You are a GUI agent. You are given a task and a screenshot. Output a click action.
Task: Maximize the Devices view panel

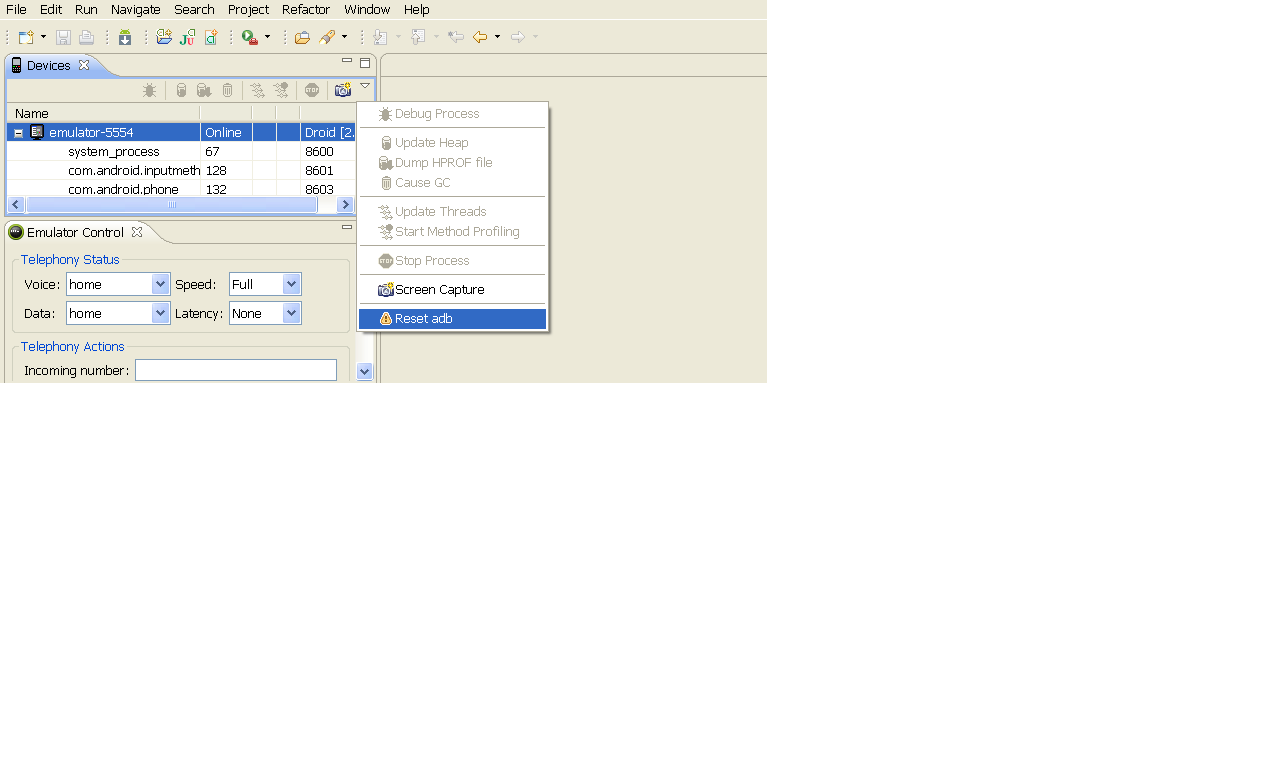point(365,62)
